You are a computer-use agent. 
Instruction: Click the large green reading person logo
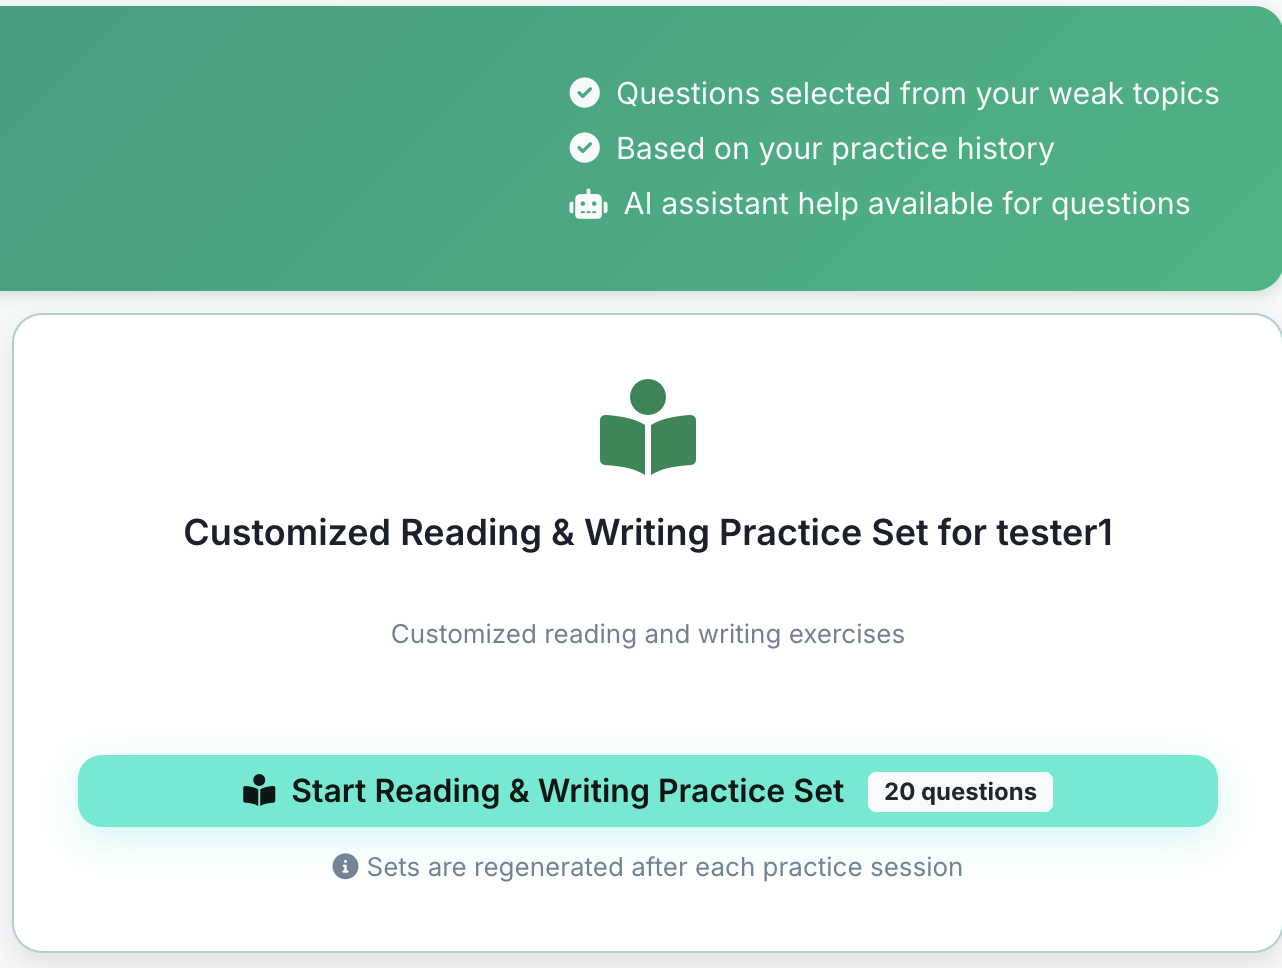(648, 425)
